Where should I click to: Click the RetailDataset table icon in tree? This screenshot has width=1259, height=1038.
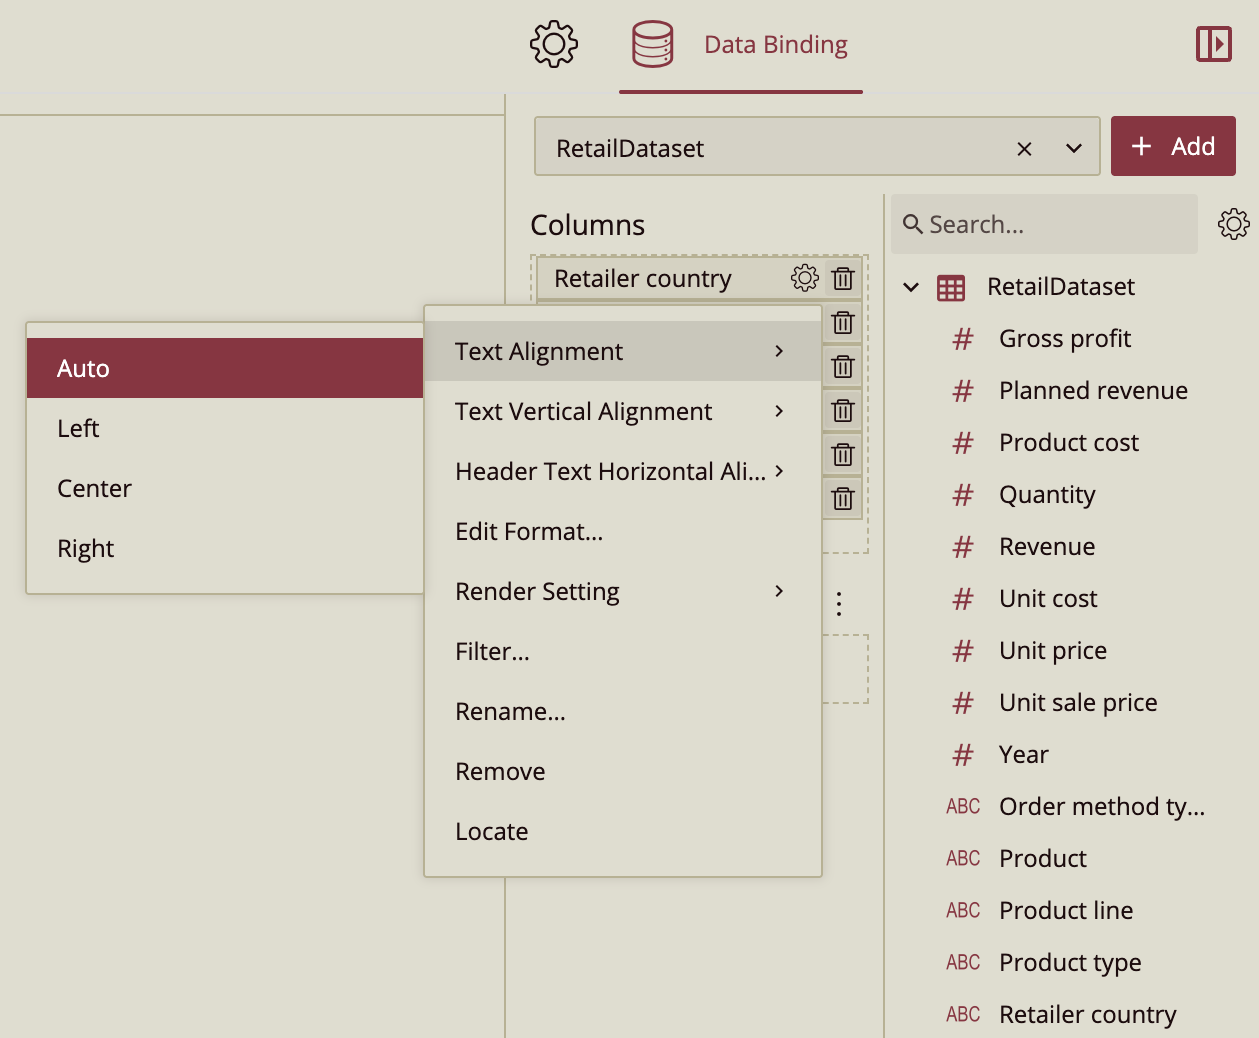[951, 288]
